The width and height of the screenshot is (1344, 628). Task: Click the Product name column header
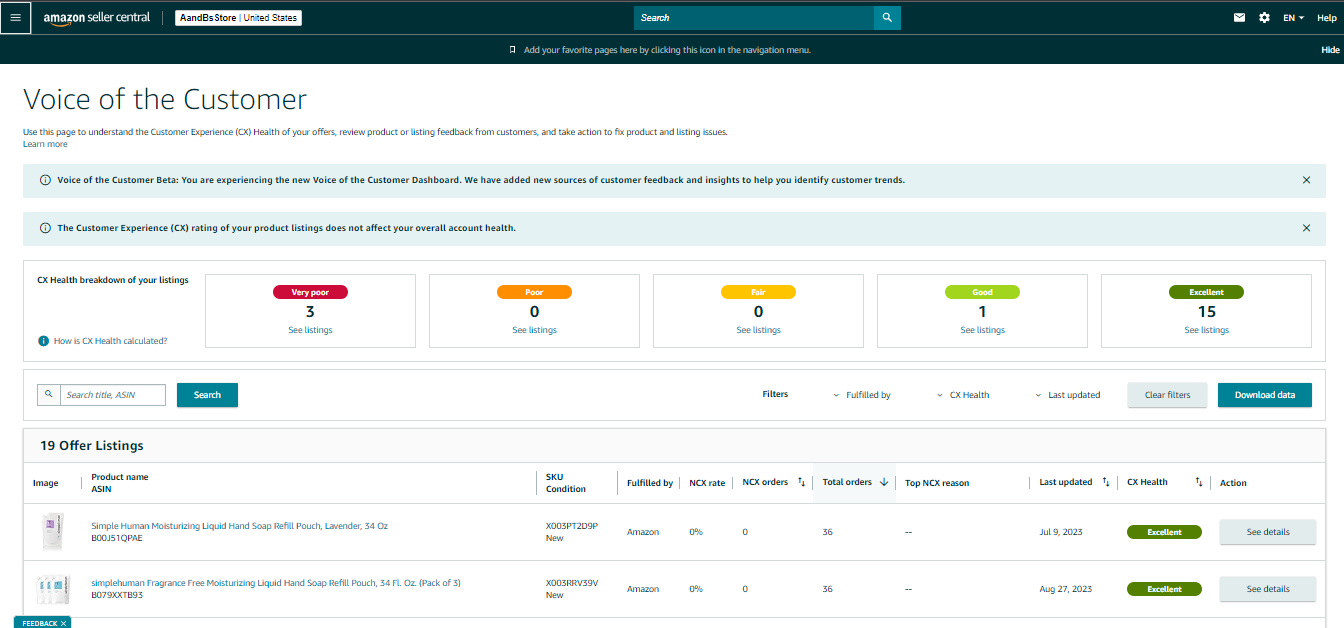[x=120, y=477]
